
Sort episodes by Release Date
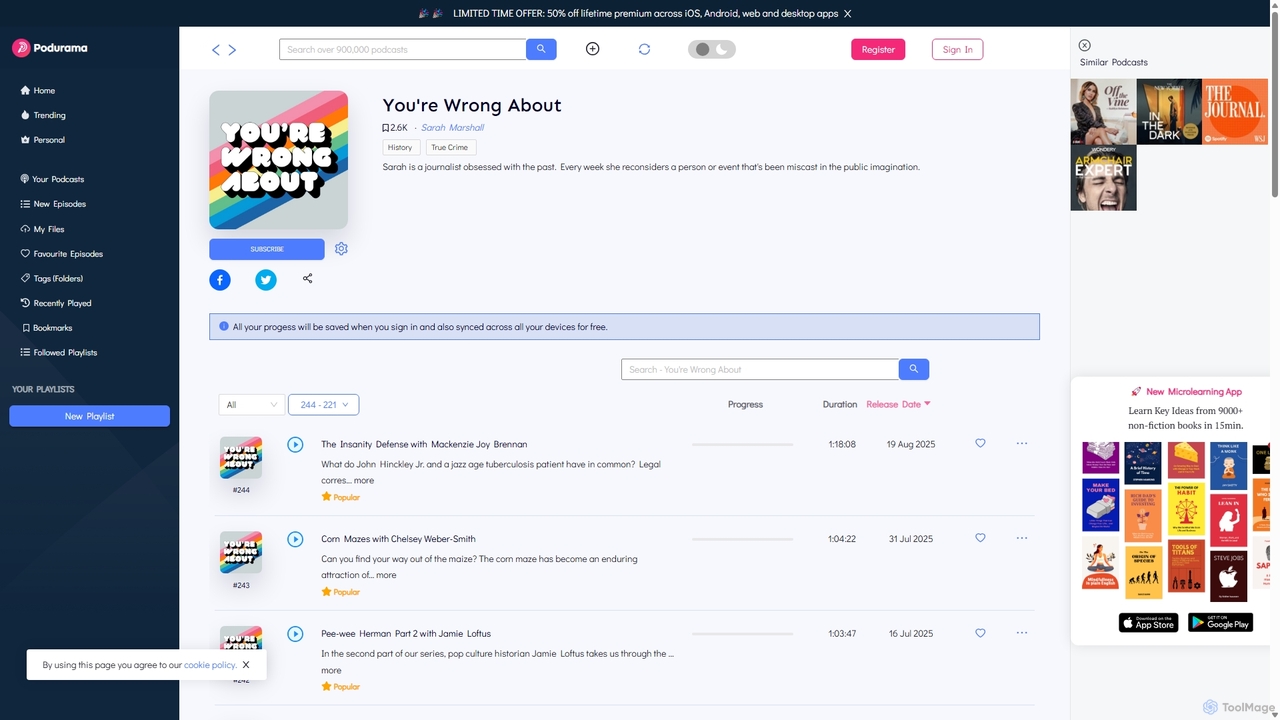pos(898,404)
